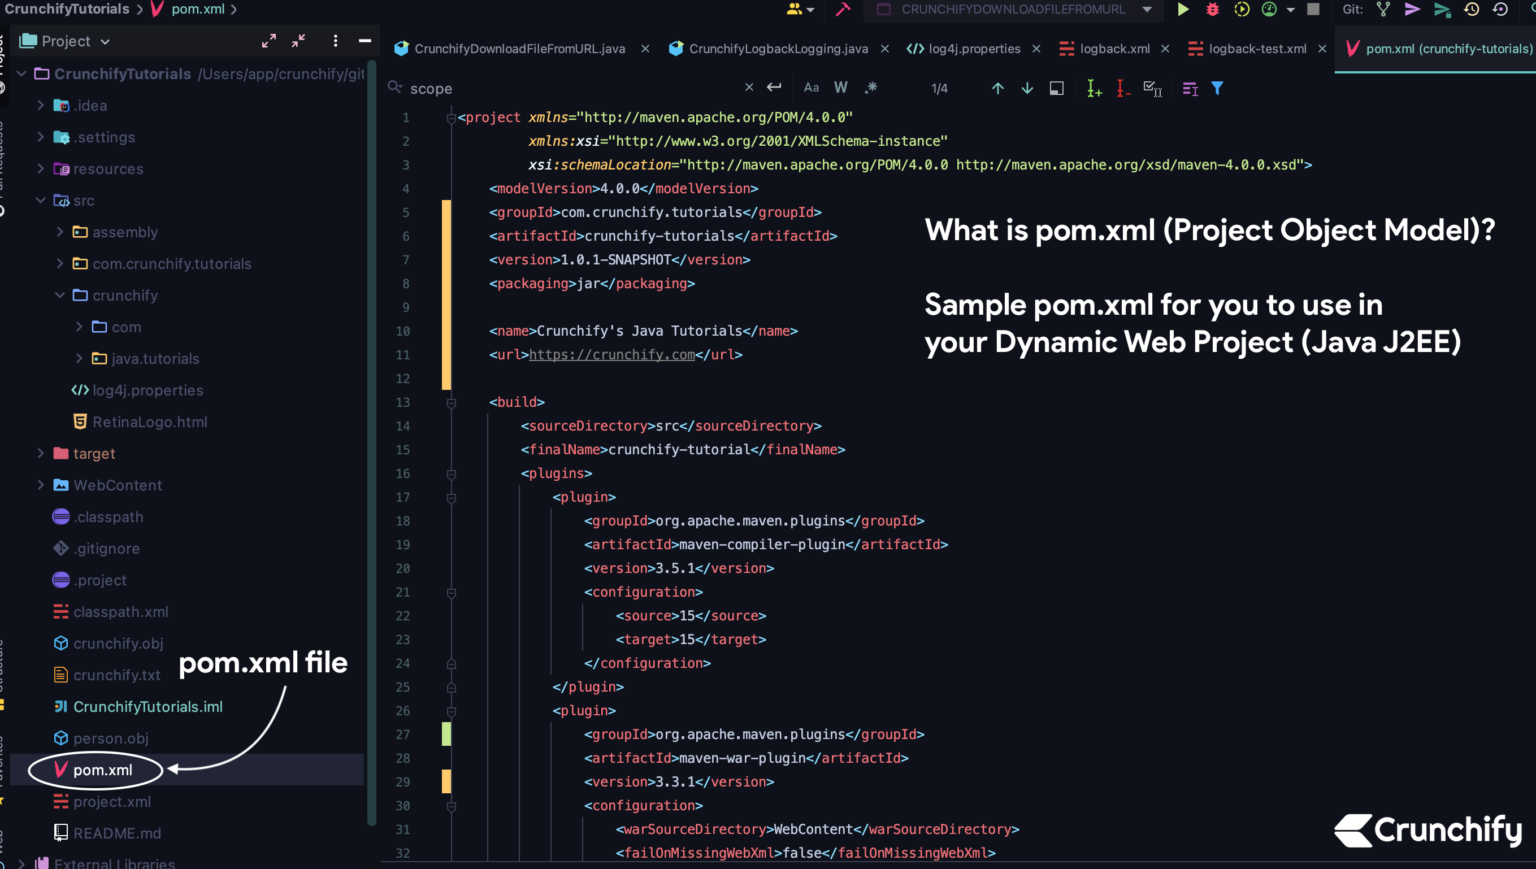This screenshot has height=869, width=1536.
Task: Run the current configuration with the green play icon
Action: coord(1184,9)
